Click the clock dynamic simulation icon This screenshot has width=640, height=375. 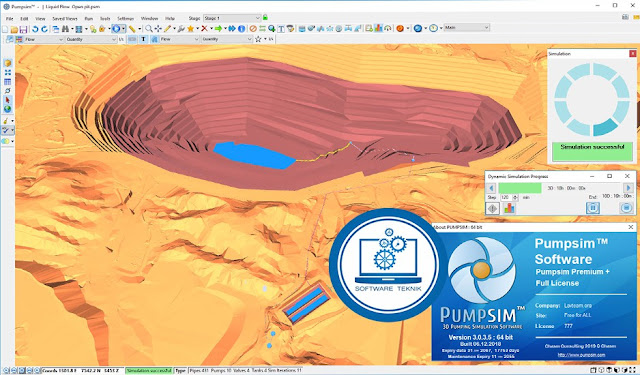[433, 28]
